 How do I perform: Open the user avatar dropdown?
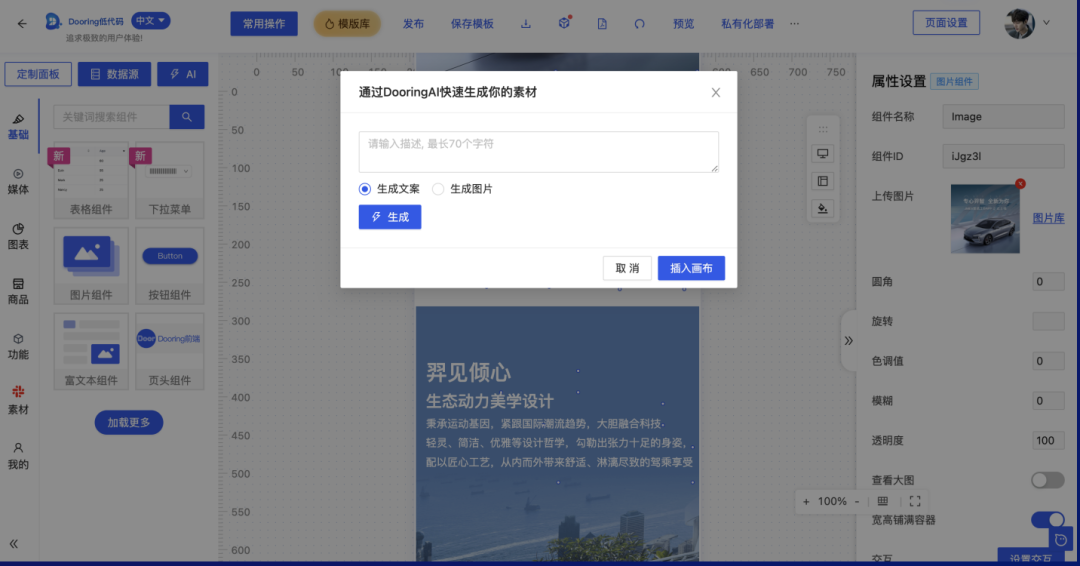pyautogui.click(x=1027, y=23)
